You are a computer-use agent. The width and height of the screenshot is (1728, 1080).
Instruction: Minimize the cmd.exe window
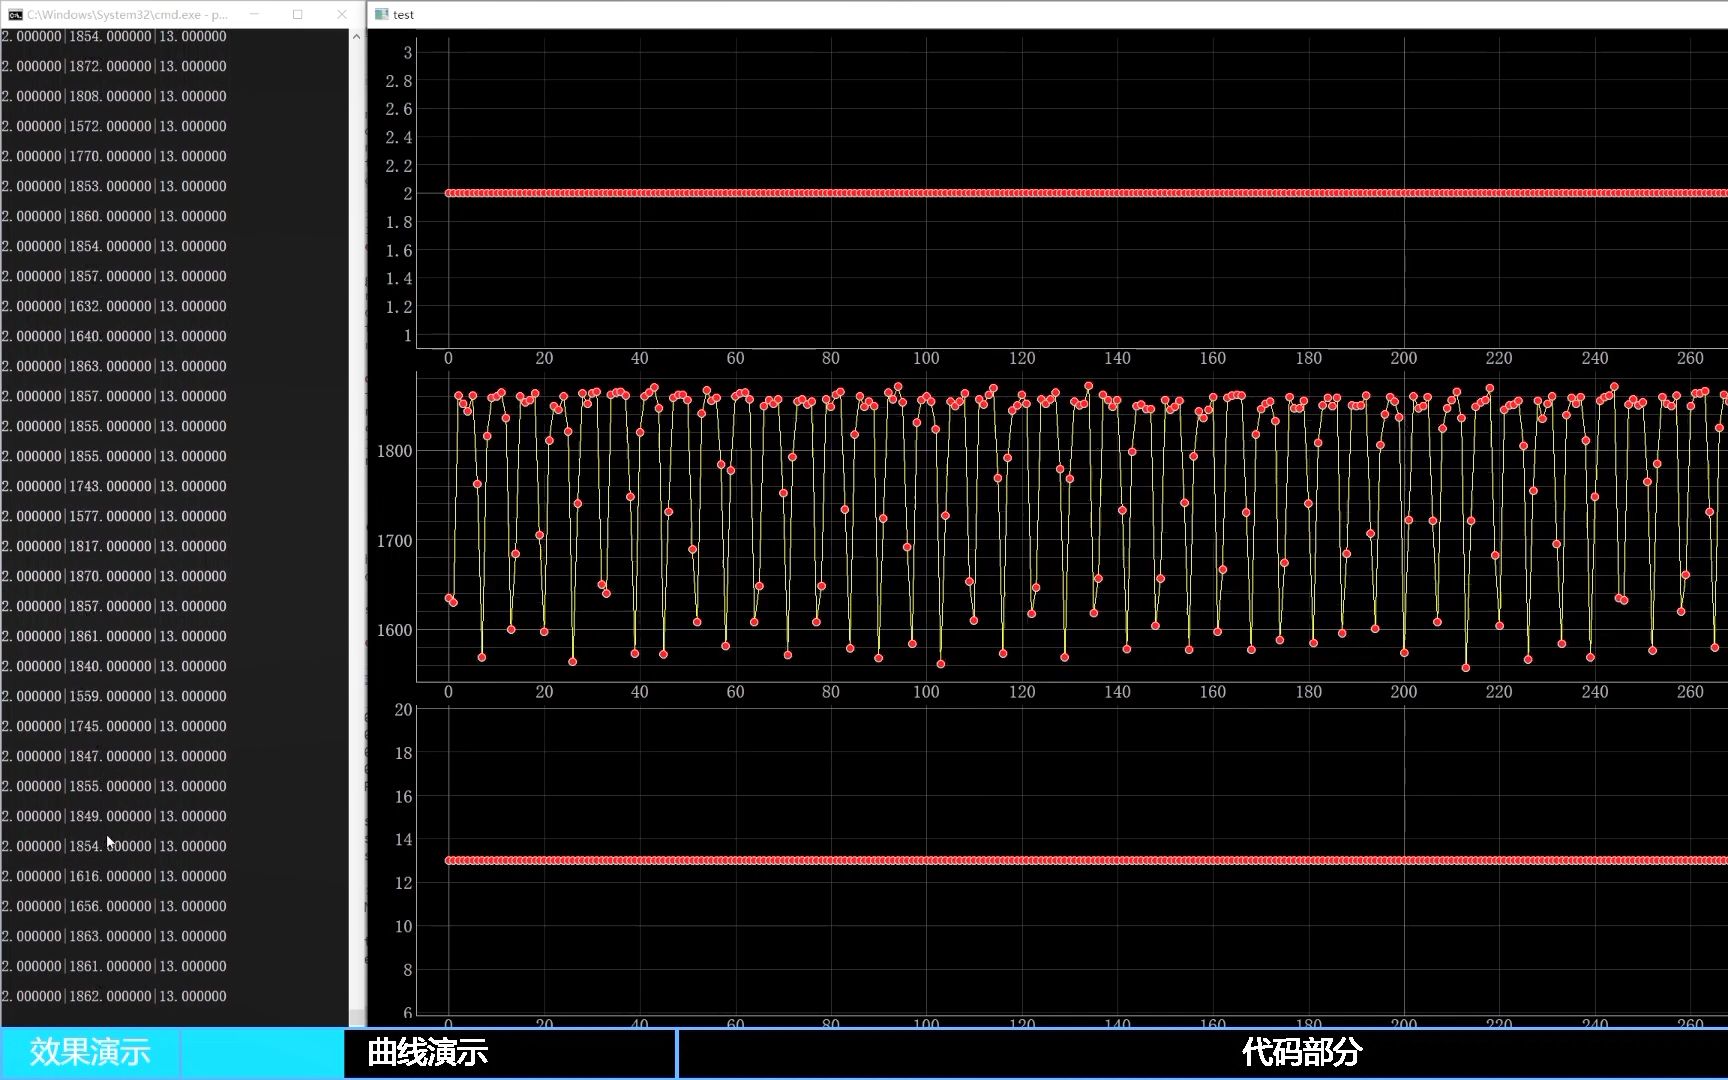click(x=254, y=14)
